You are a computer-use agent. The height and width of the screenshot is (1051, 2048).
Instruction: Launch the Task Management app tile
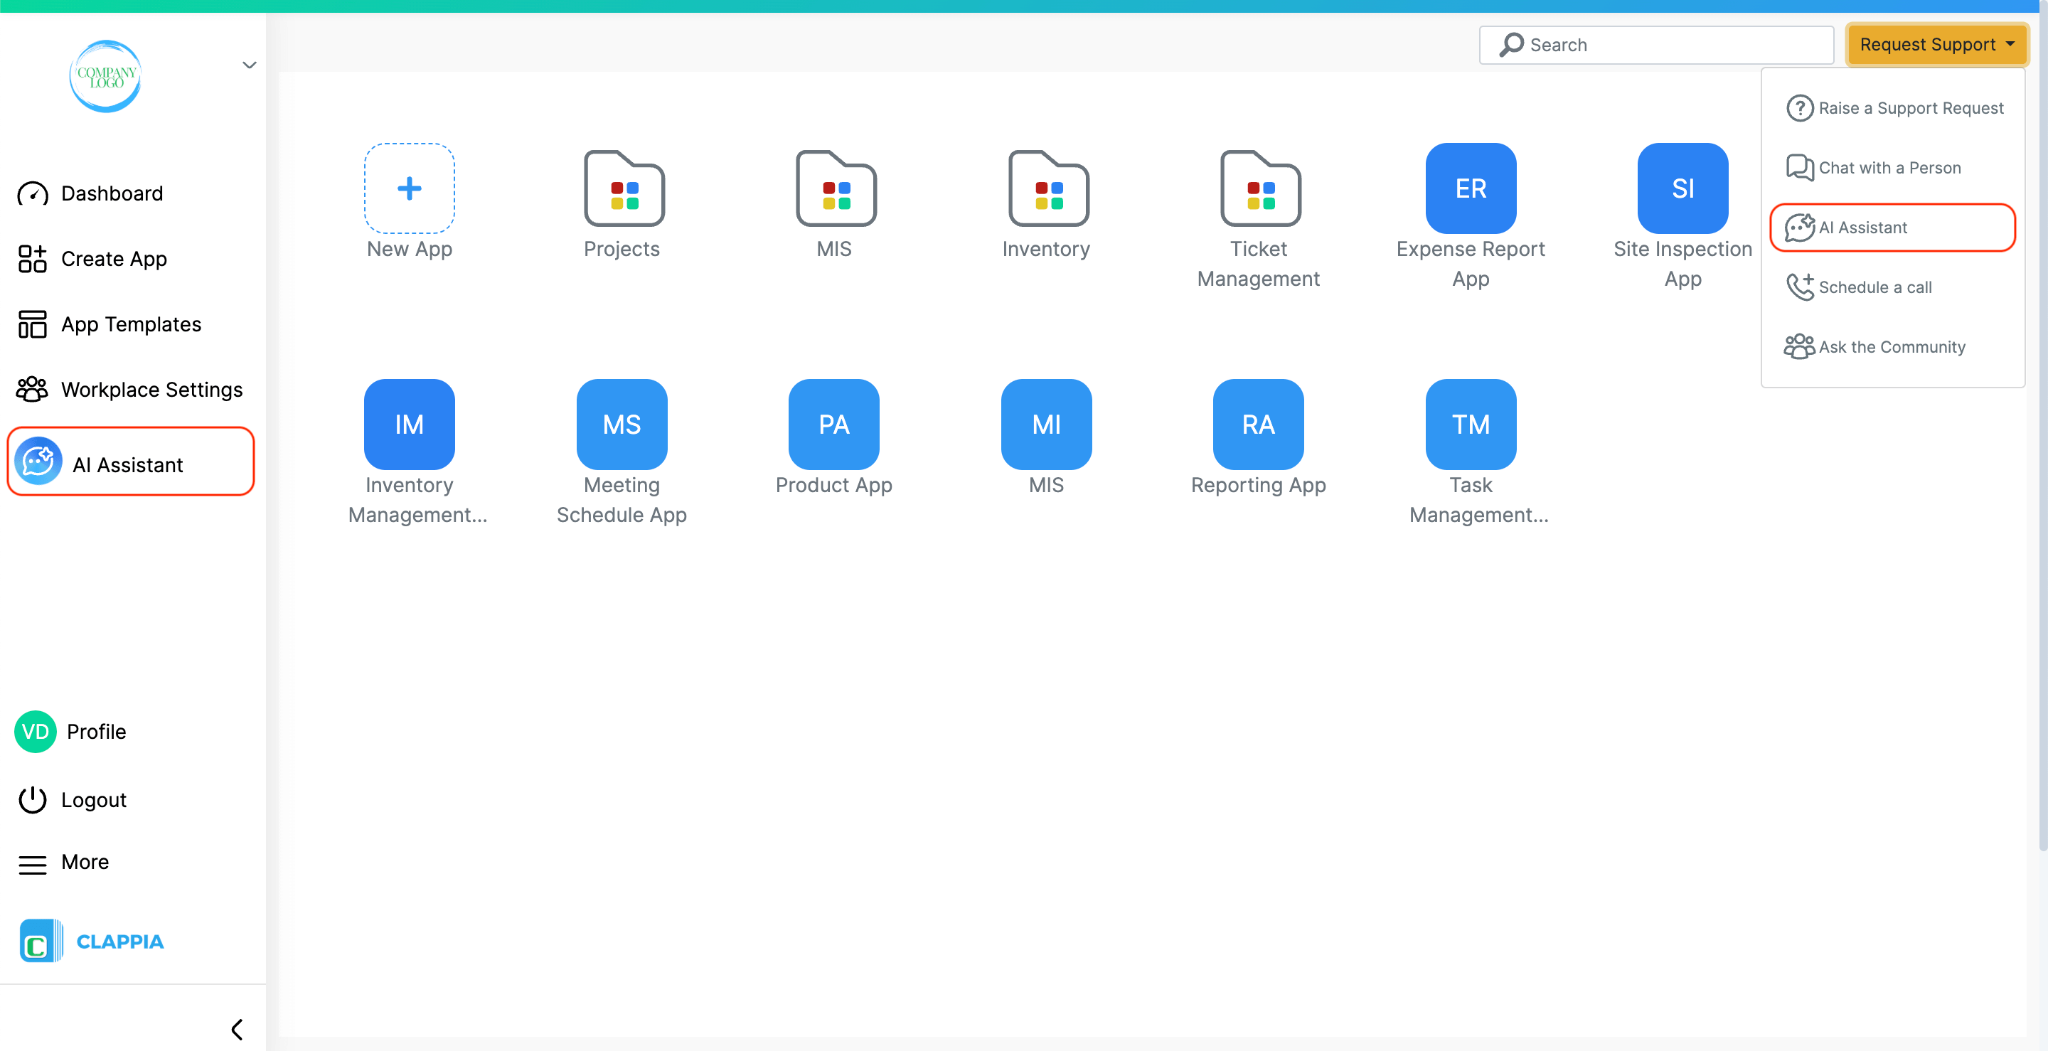[x=1469, y=424]
